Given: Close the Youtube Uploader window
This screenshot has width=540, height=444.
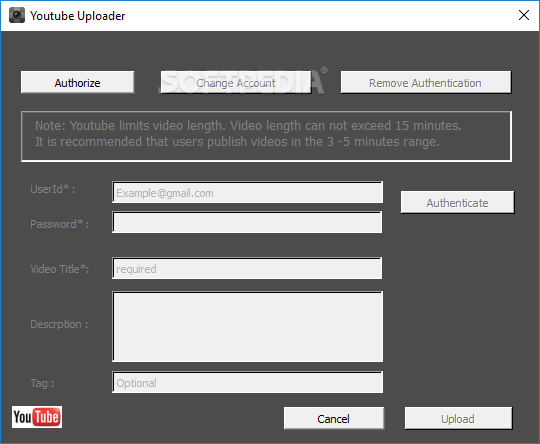Looking at the screenshot, I should point(524,15).
